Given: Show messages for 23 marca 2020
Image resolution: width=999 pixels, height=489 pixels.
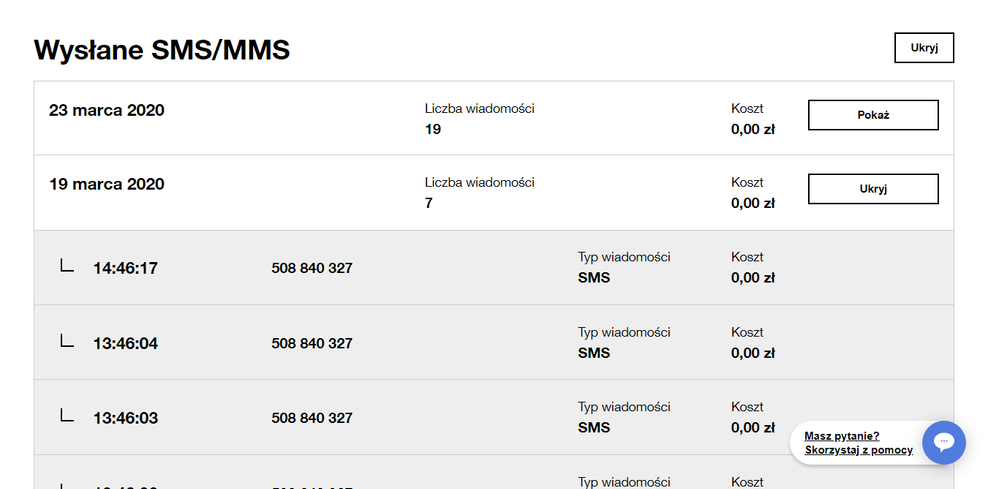Looking at the screenshot, I should (x=873, y=115).
